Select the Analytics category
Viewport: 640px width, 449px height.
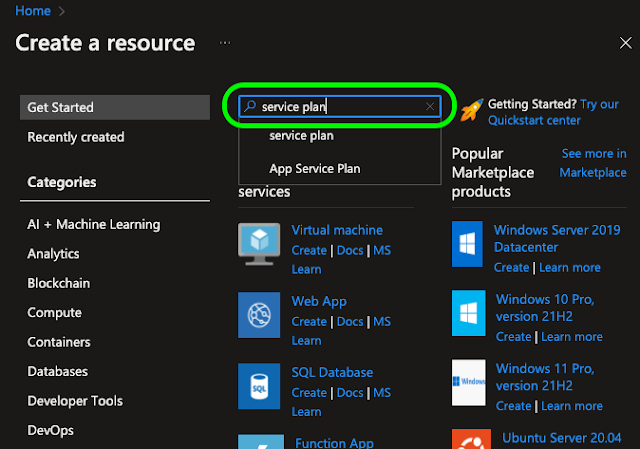tap(53, 254)
